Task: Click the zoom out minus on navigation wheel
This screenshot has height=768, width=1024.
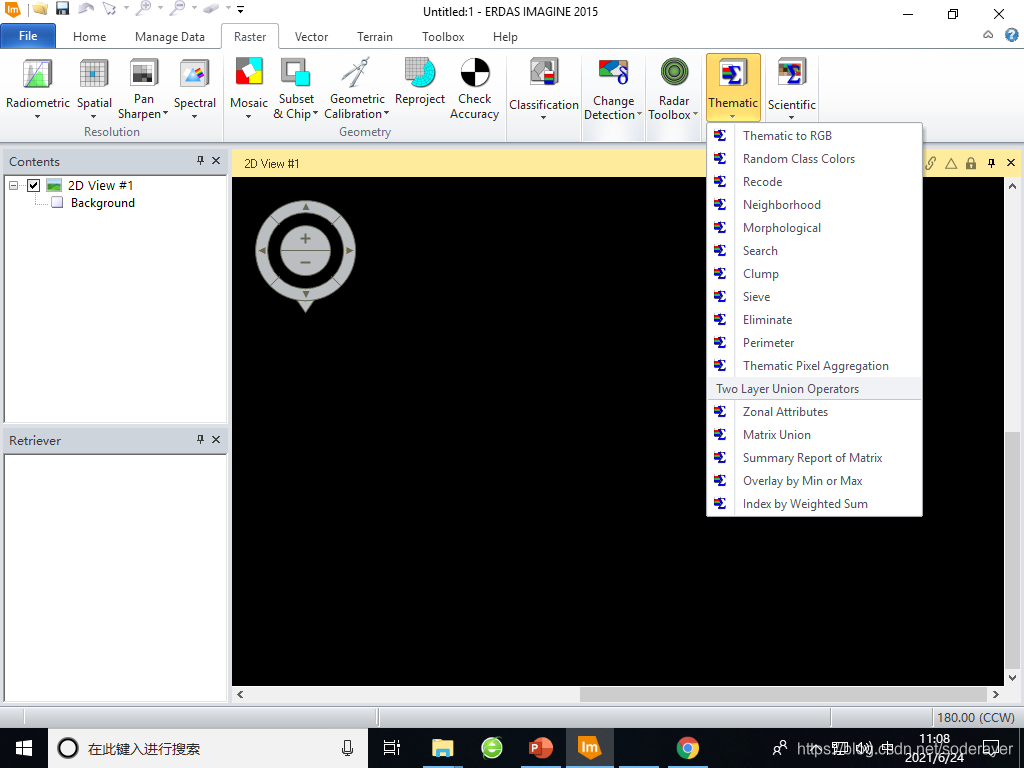Action: pos(305,262)
